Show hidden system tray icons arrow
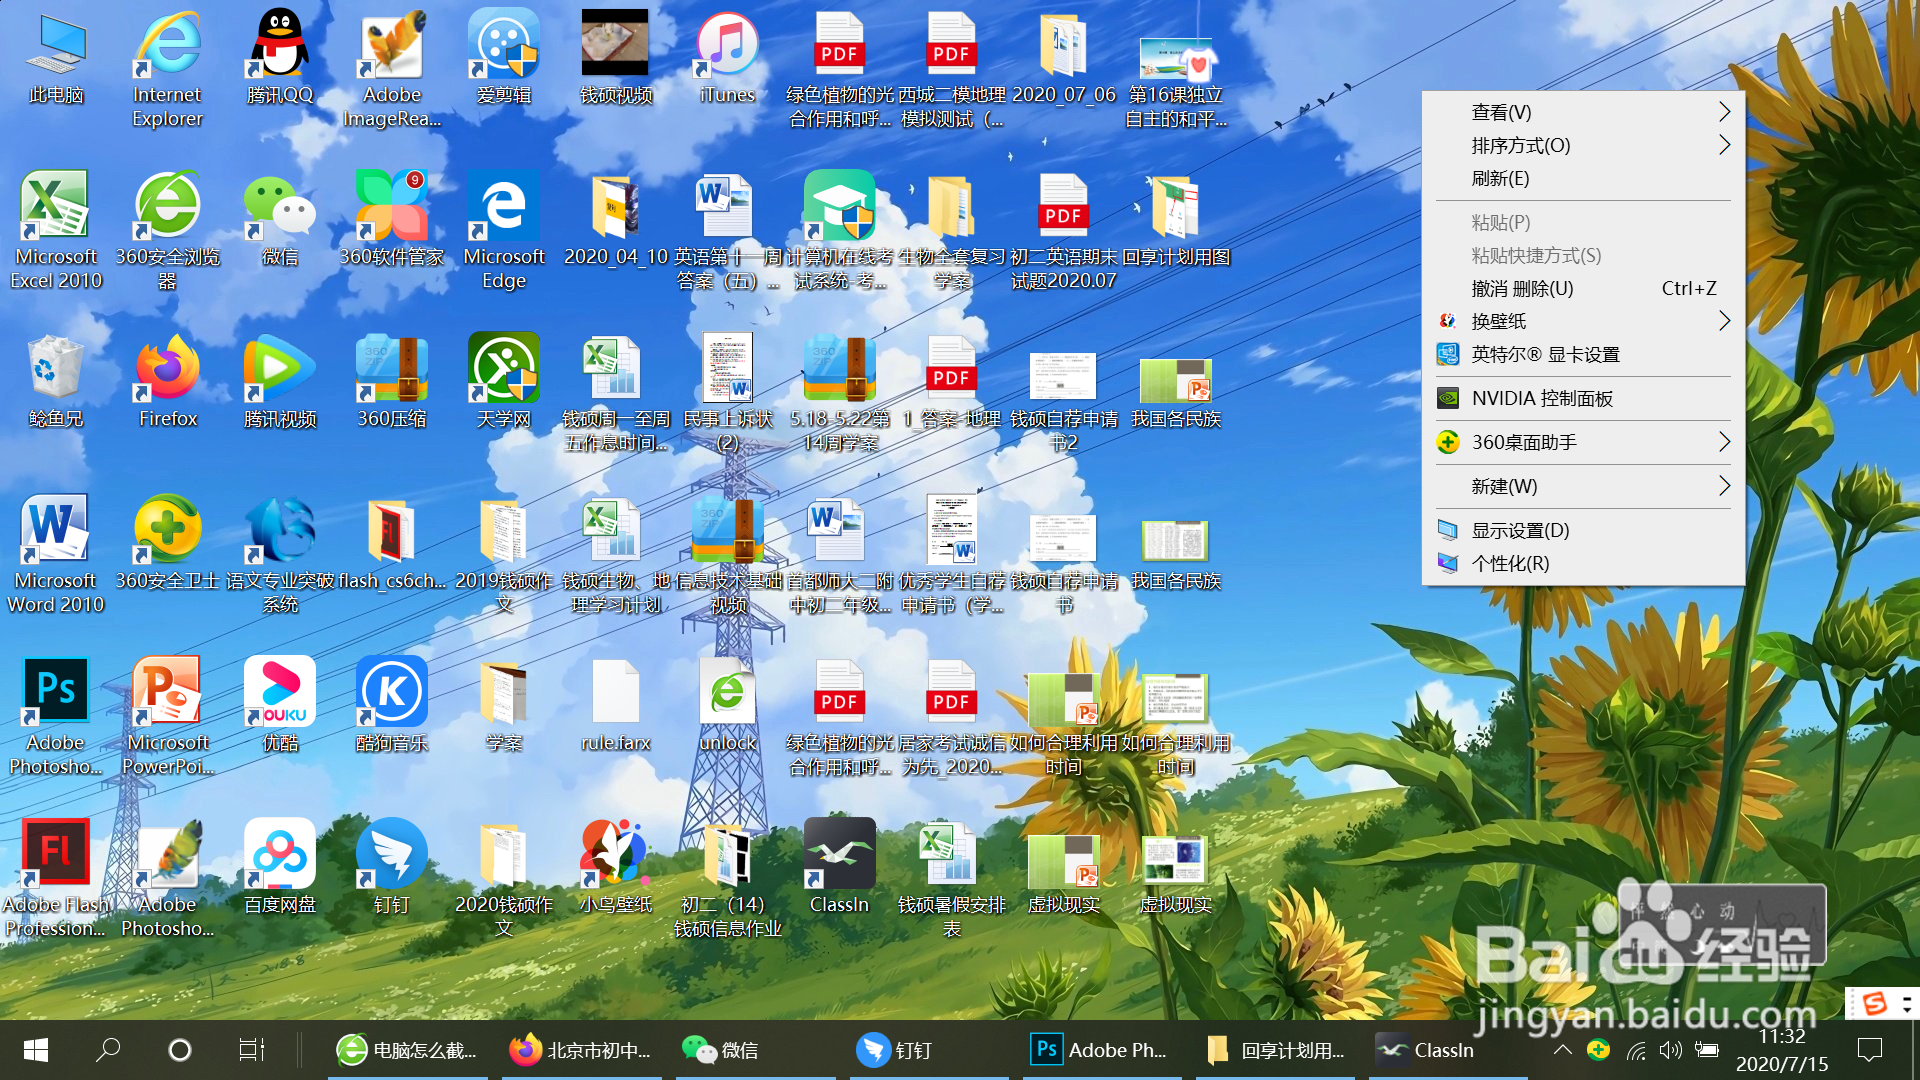Viewport: 1920px width, 1080px height. point(1562,1050)
